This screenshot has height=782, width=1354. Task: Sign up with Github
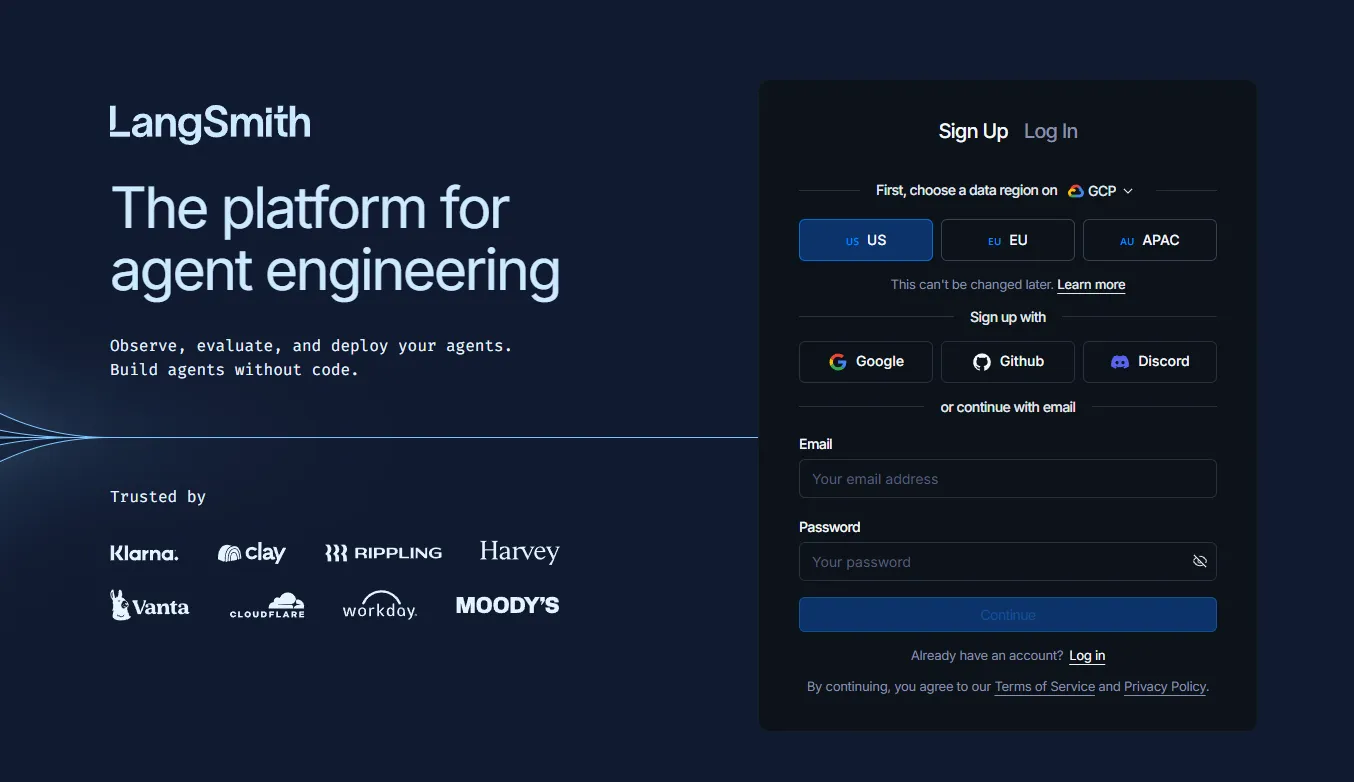click(x=1008, y=362)
